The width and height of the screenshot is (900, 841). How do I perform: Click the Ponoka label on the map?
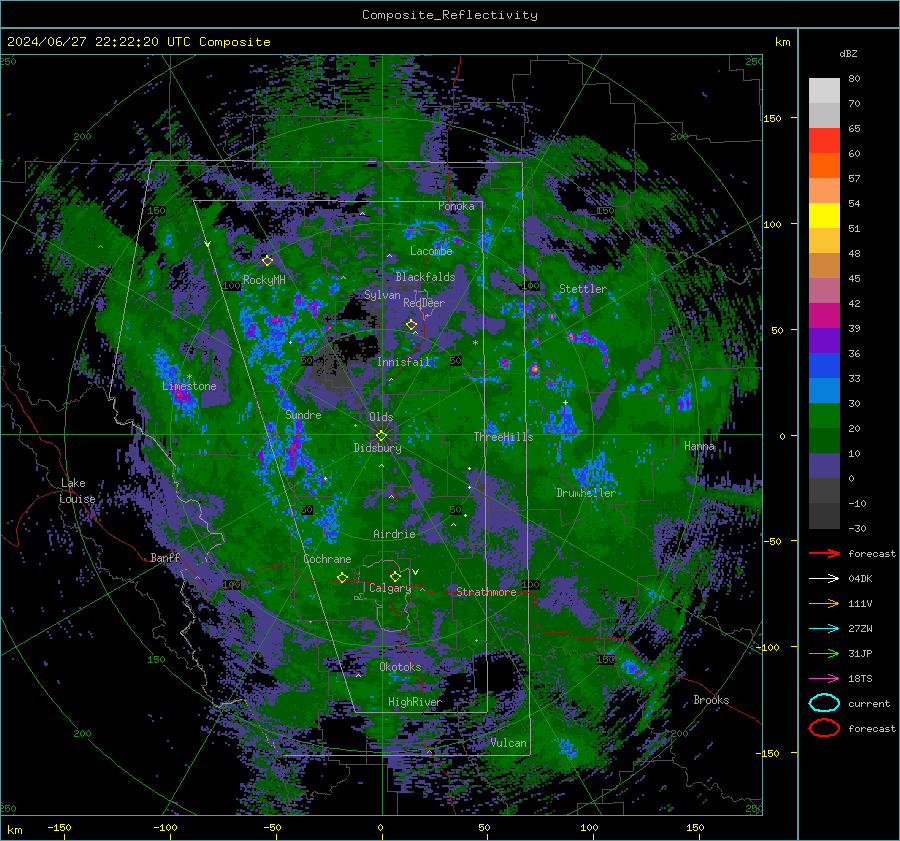456,206
